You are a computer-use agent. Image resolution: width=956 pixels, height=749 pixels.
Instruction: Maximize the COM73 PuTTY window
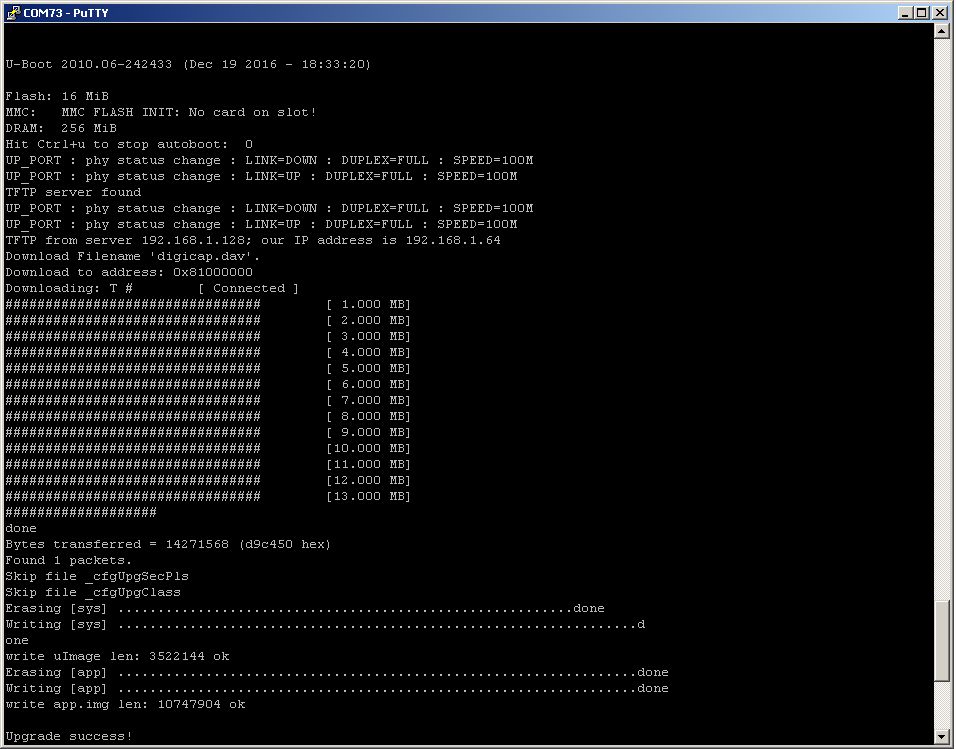(x=922, y=12)
